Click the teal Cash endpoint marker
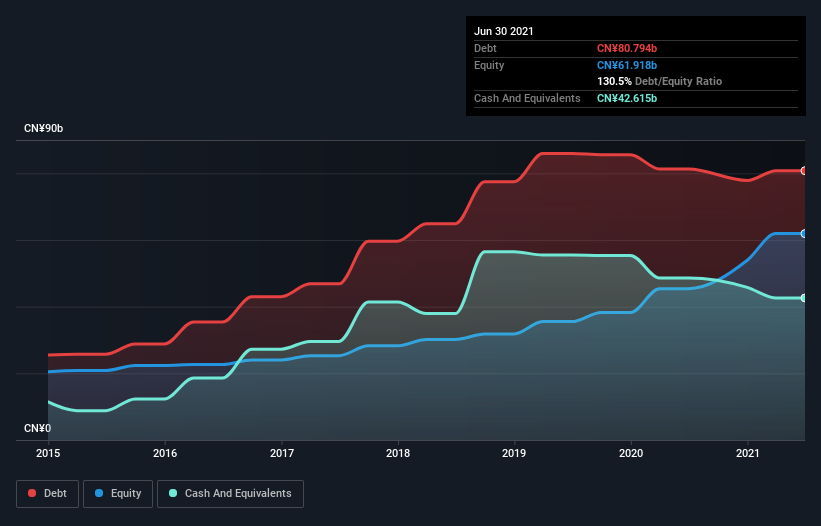This screenshot has width=821, height=526. 804,298
